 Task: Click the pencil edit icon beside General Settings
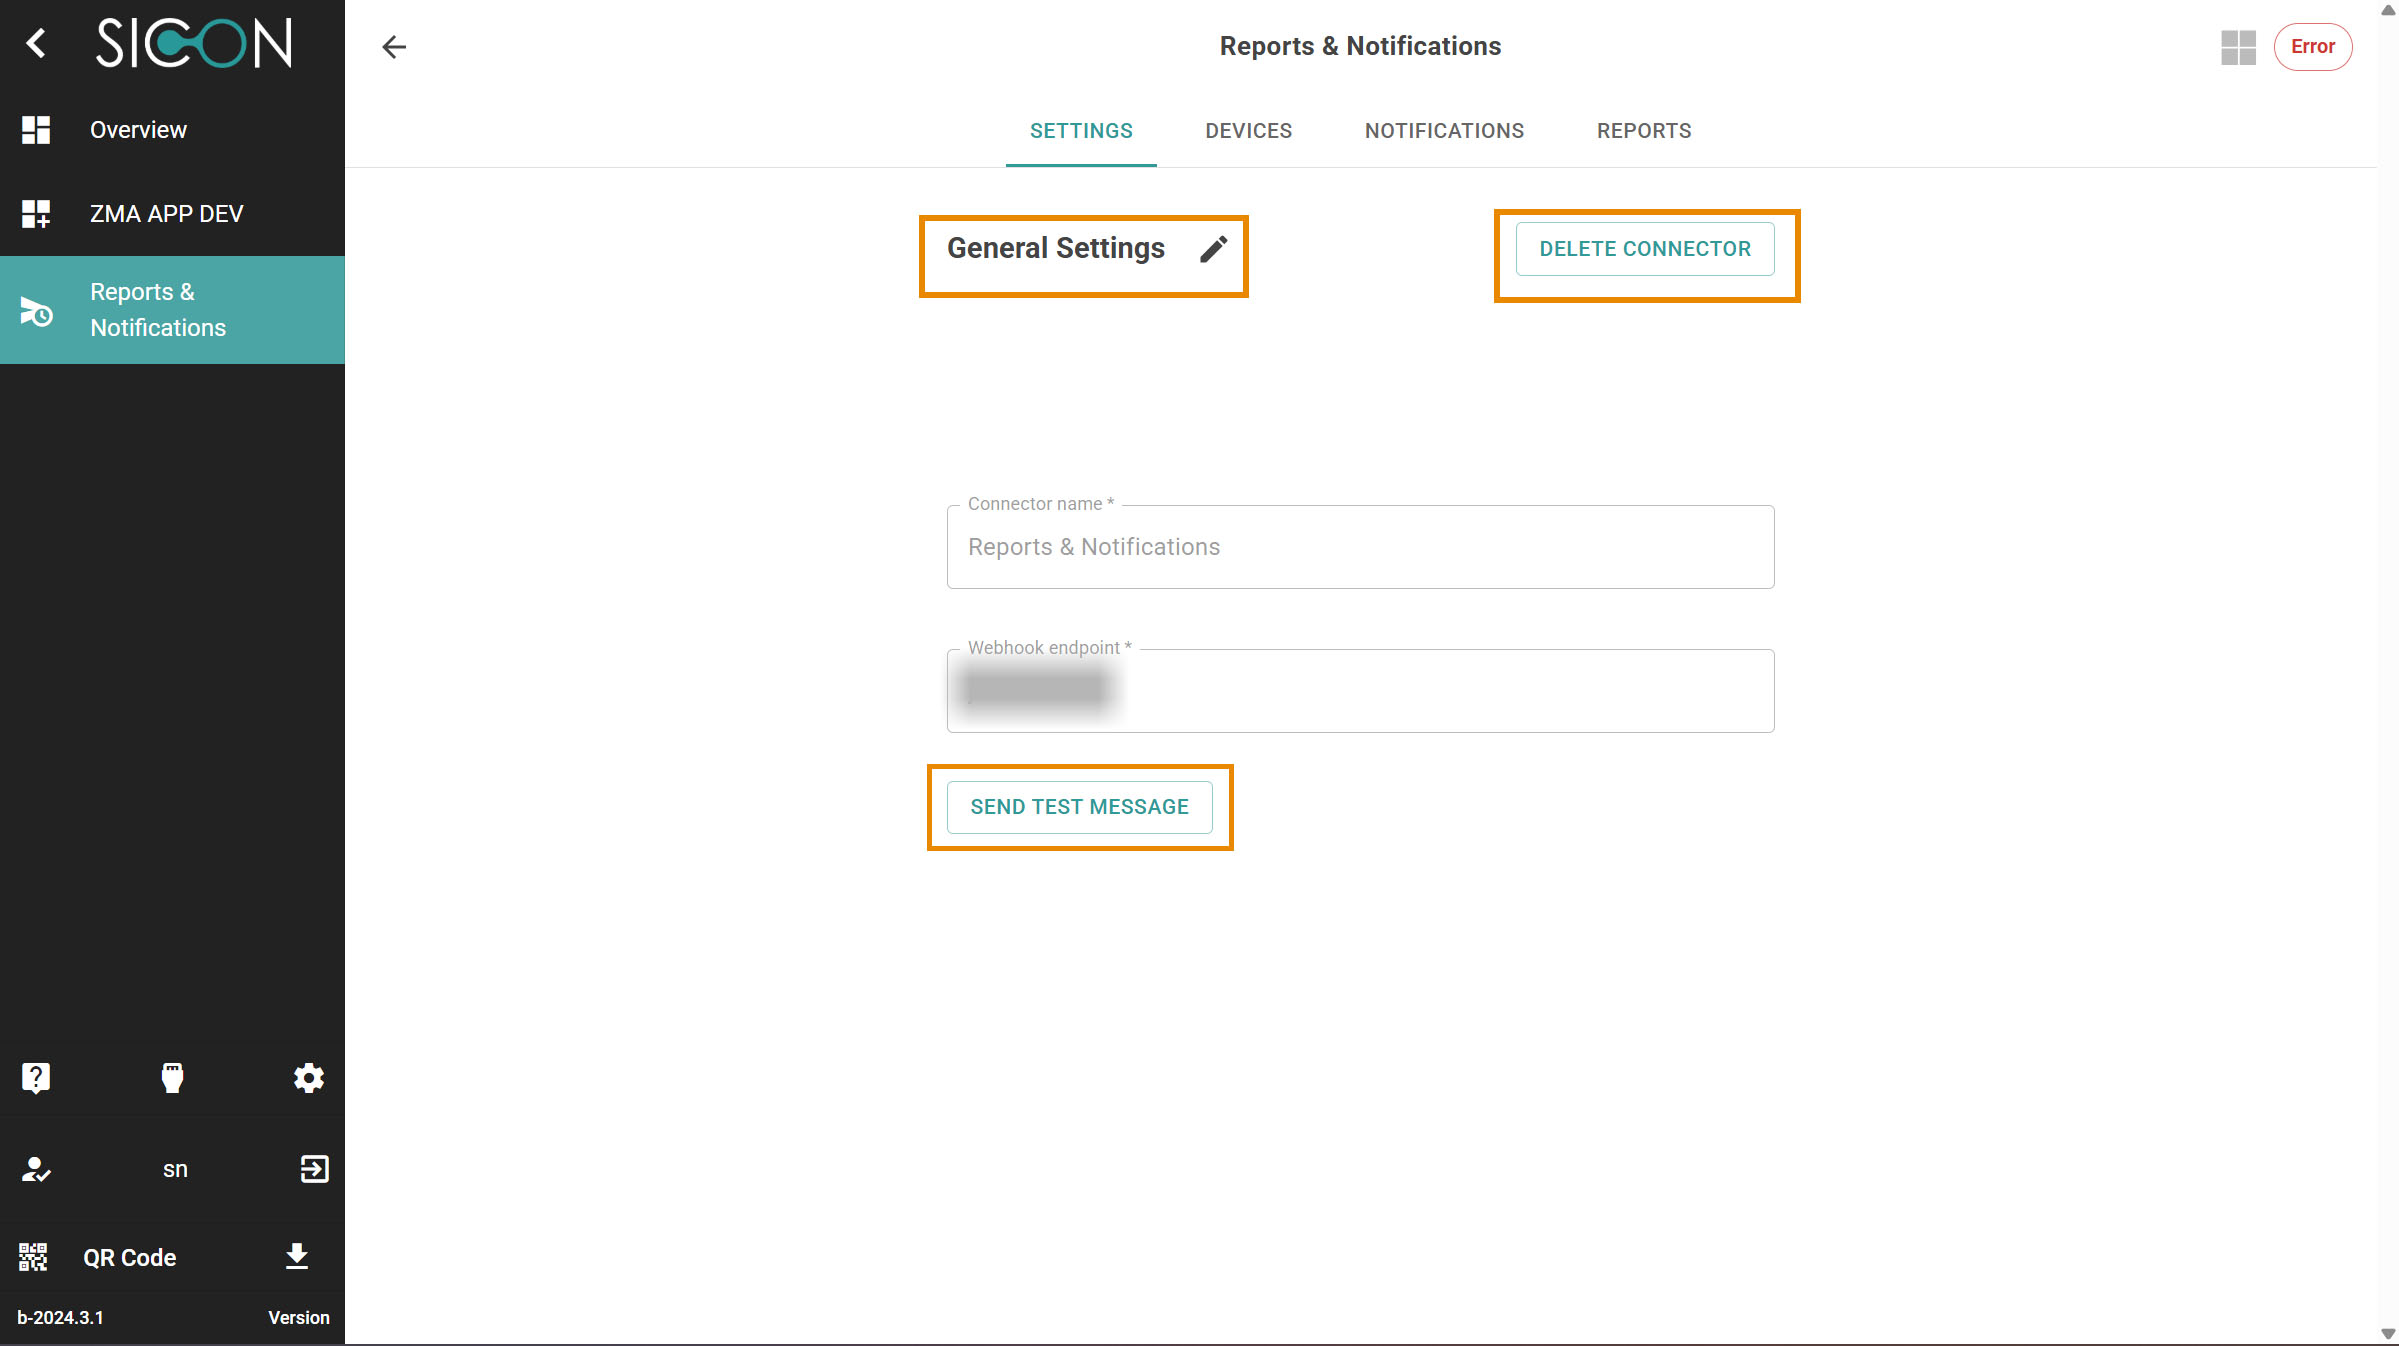(1213, 249)
